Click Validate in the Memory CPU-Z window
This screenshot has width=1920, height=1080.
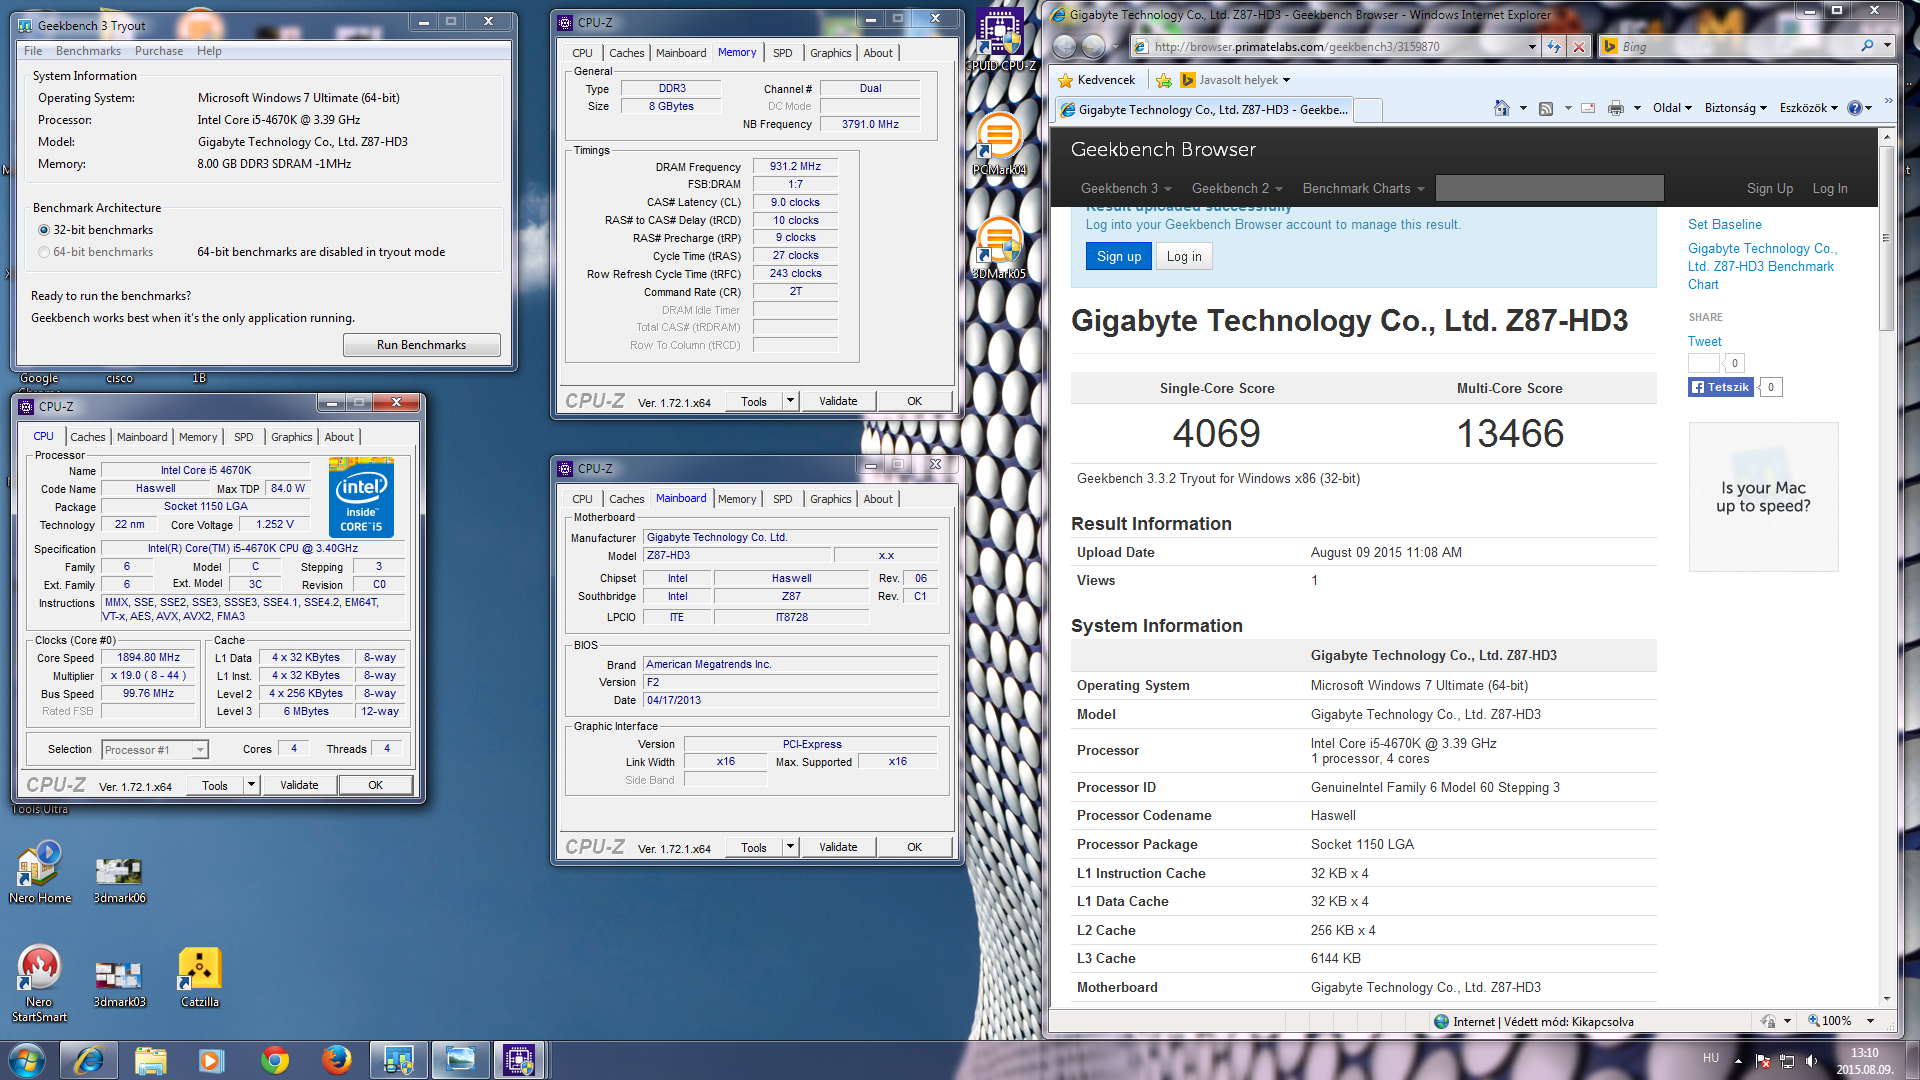pos(838,401)
